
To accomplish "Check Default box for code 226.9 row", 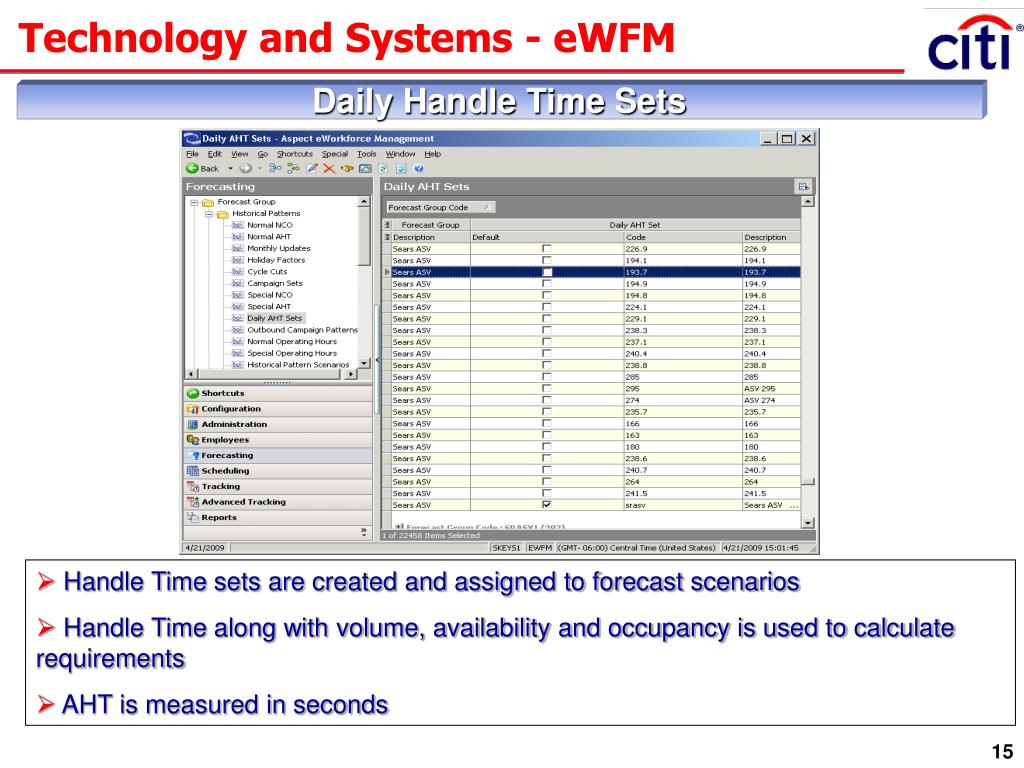I will 547,249.
